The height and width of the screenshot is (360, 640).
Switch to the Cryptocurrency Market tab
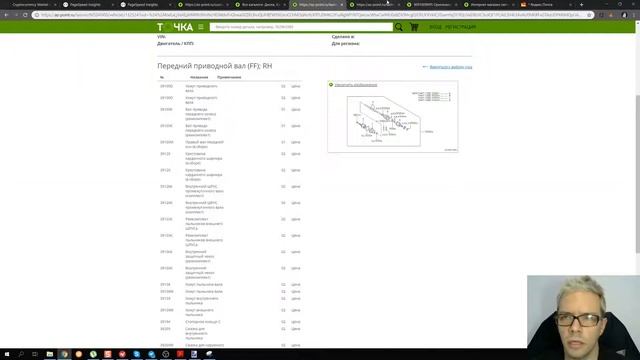pyautogui.click(x=31, y=4)
